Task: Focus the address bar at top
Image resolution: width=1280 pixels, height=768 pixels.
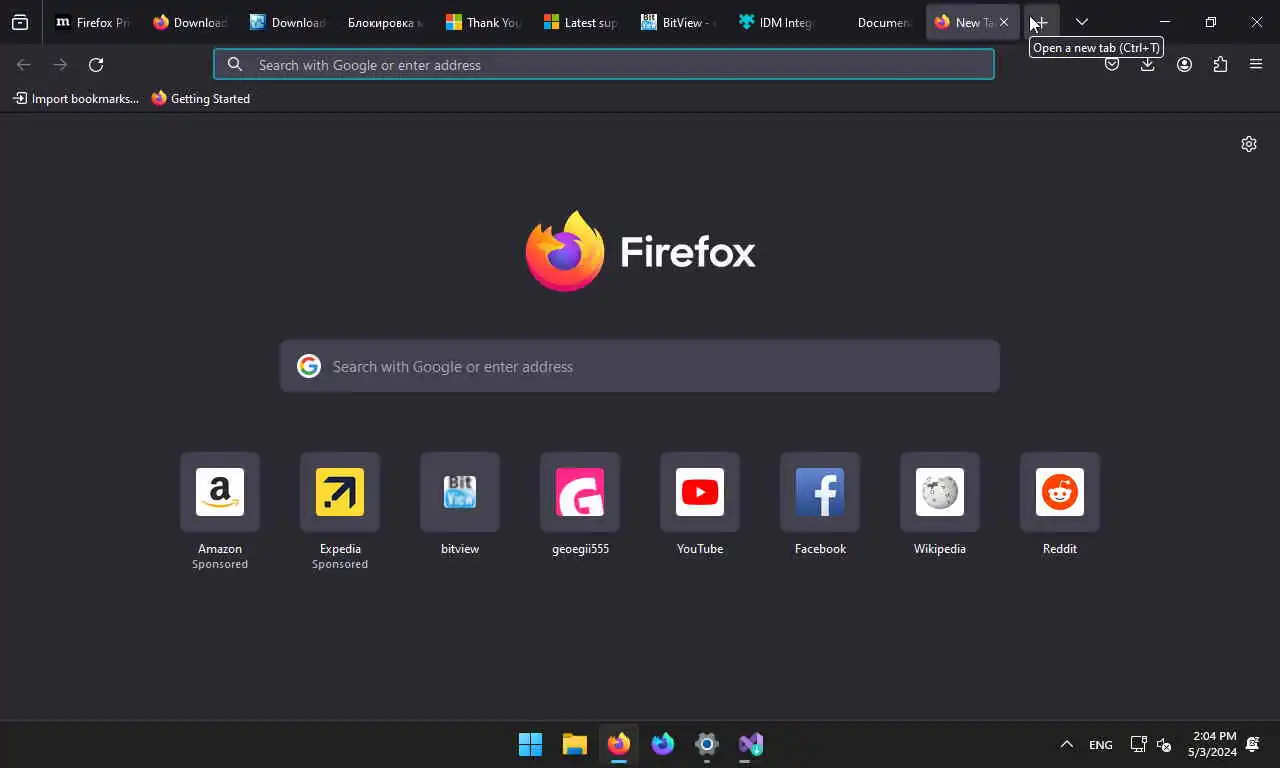Action: pos(604,65)
